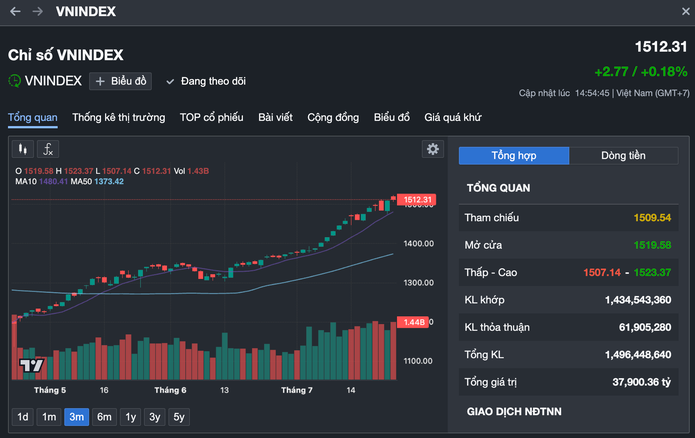Click the GIAO DỊCH NĐTNN heading

click(514, 412)
